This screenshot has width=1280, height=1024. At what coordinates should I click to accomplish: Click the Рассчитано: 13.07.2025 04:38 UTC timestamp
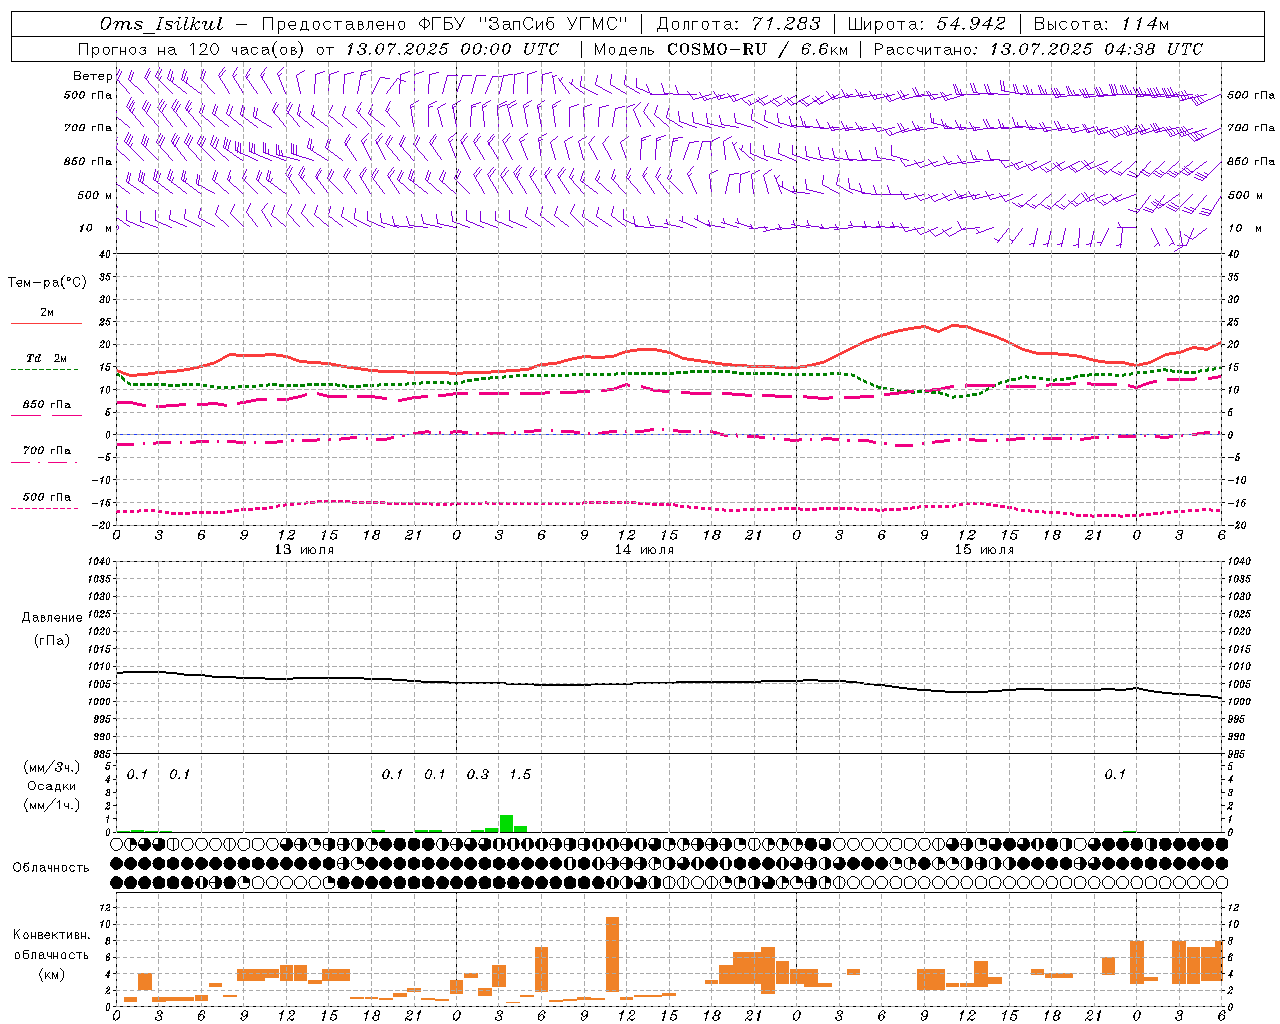coord(1038,49)
